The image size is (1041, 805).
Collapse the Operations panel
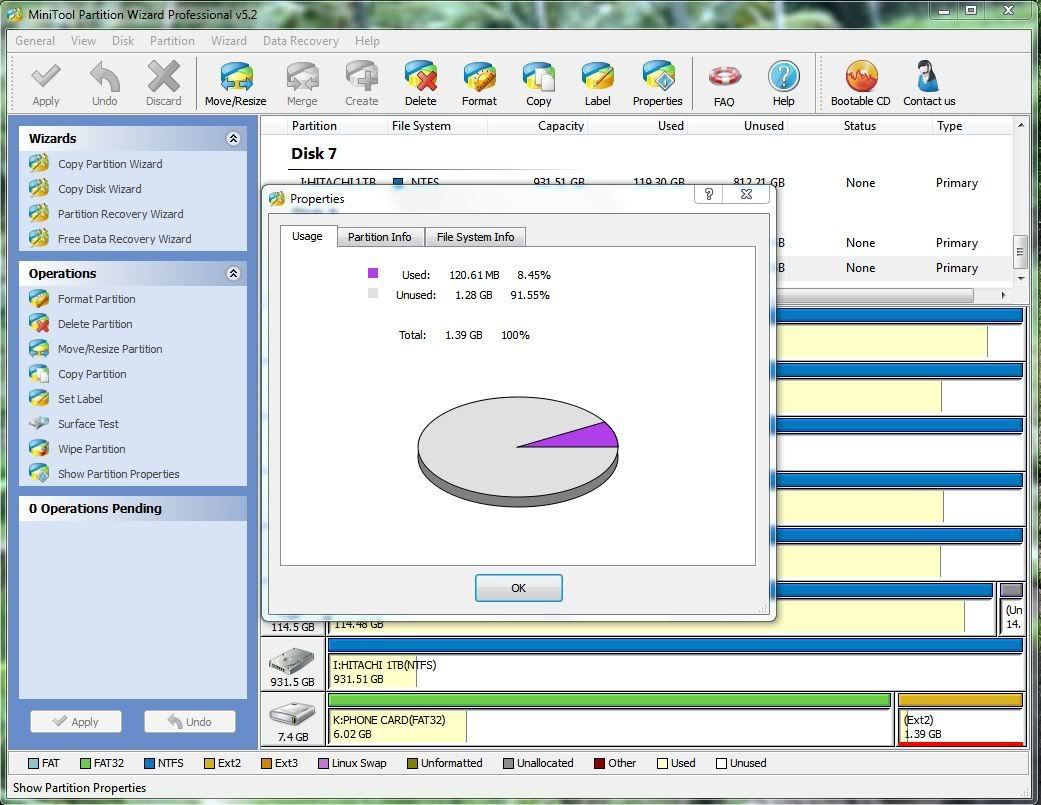tap(233, 274)
